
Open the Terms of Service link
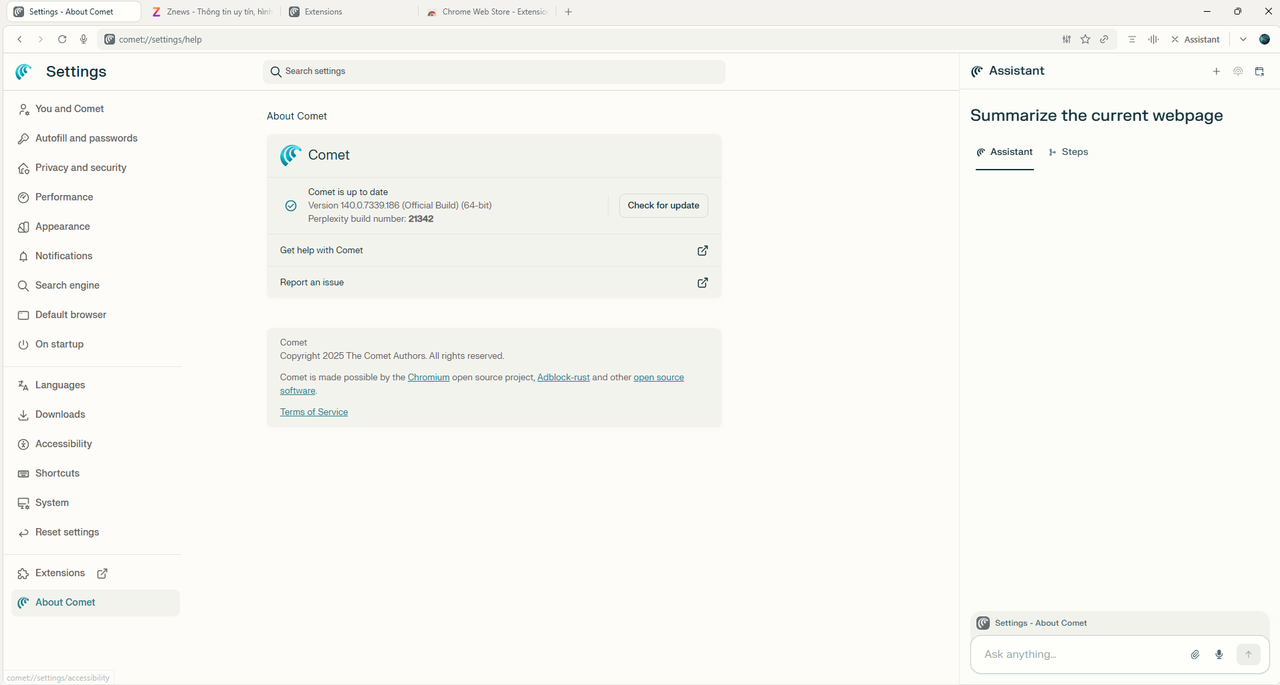click(314, 412)
